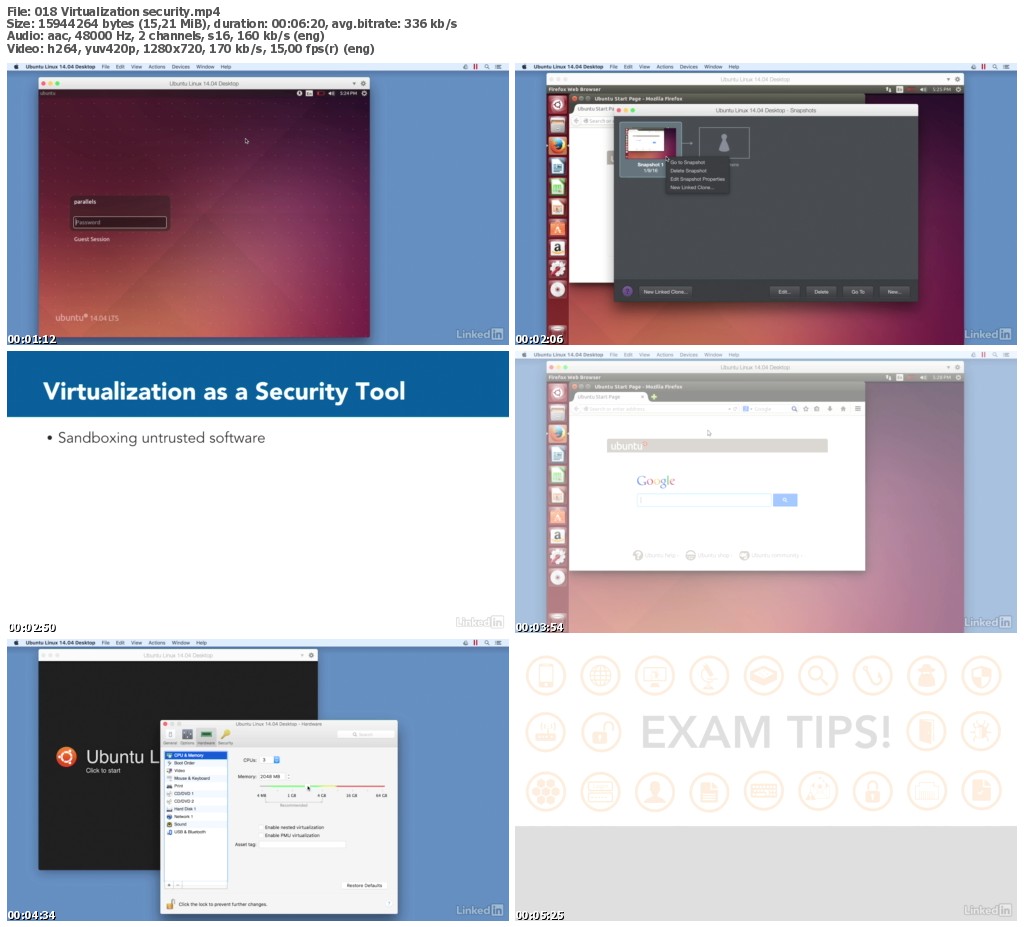
Task: Click Google search box on Ubuntu Start Page
Action: (x=704, y=500)
